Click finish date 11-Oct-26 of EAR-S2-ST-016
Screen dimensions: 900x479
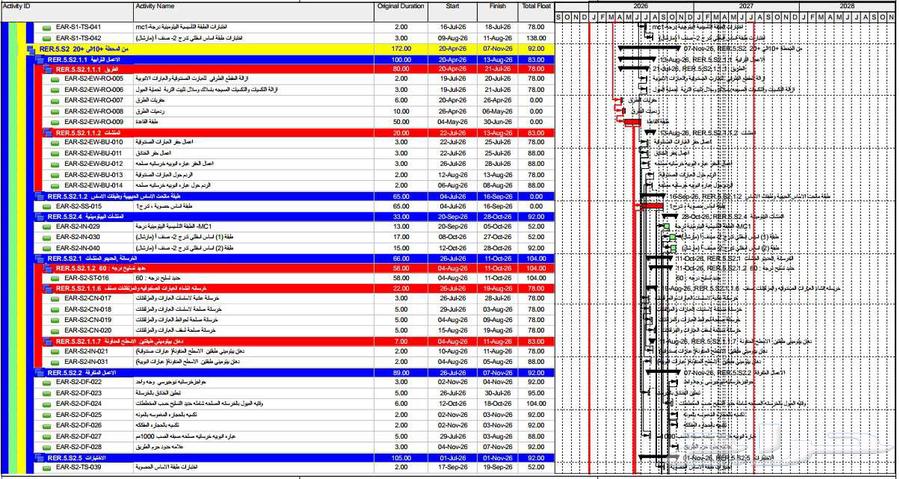tap(498, 279)
